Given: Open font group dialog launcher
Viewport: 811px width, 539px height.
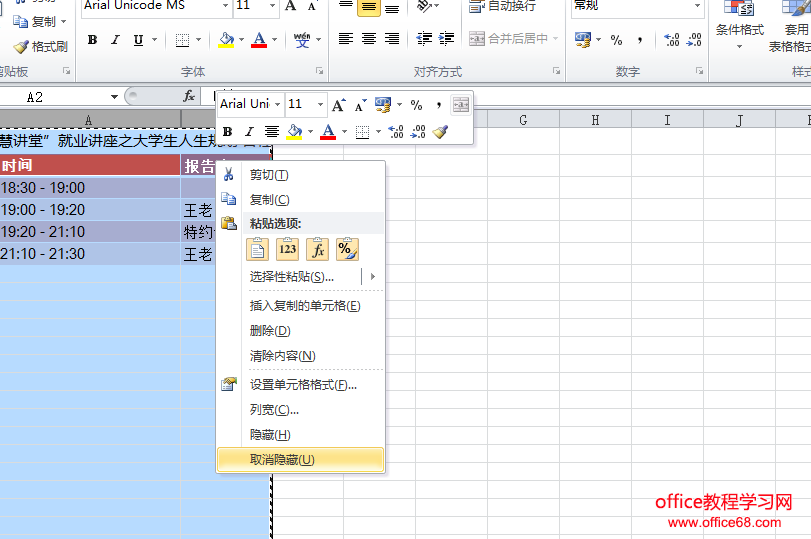Looking at the screenshot, I should pyautogui.click(x=320, y=71).
